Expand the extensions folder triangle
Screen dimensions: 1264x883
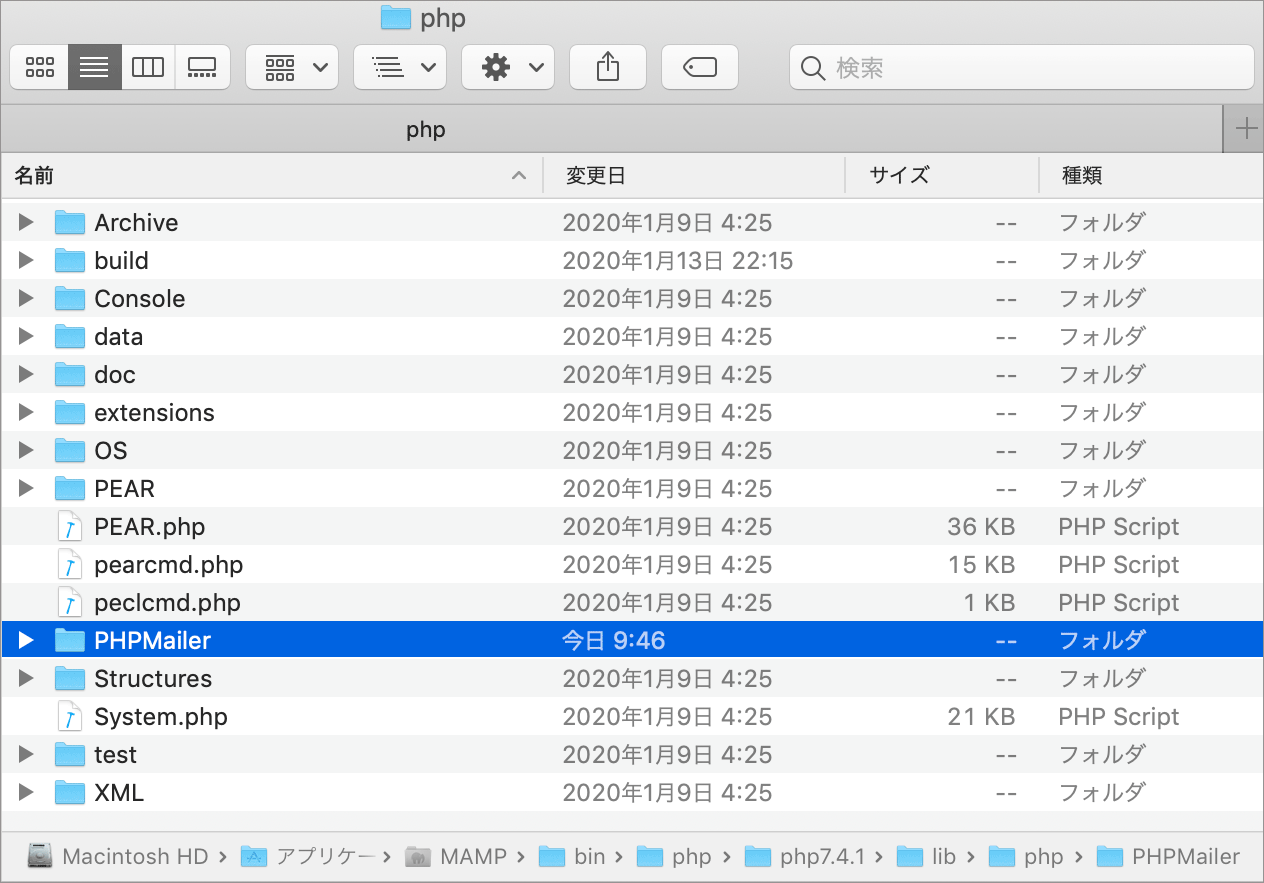pyautogui.click(x=27, y=413)
